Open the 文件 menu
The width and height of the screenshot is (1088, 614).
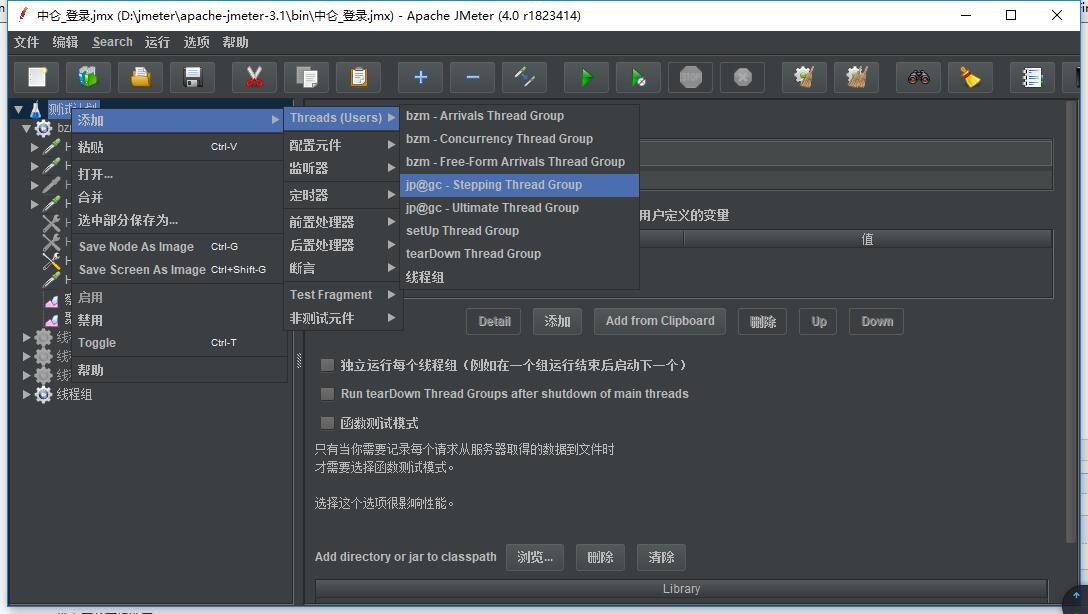tap(26, 42)
